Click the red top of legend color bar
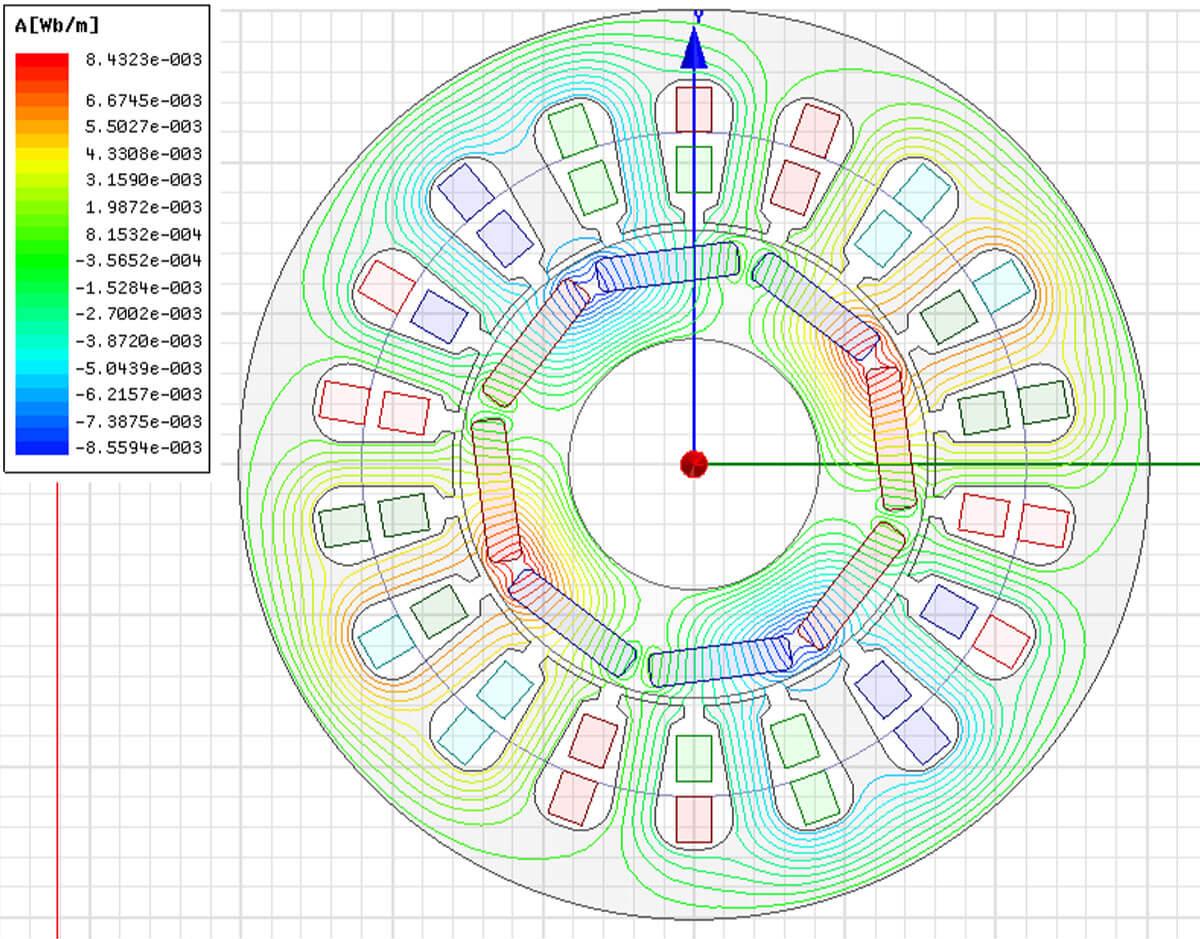Screen dimensions: 1200x939 (x=42, y=60)
